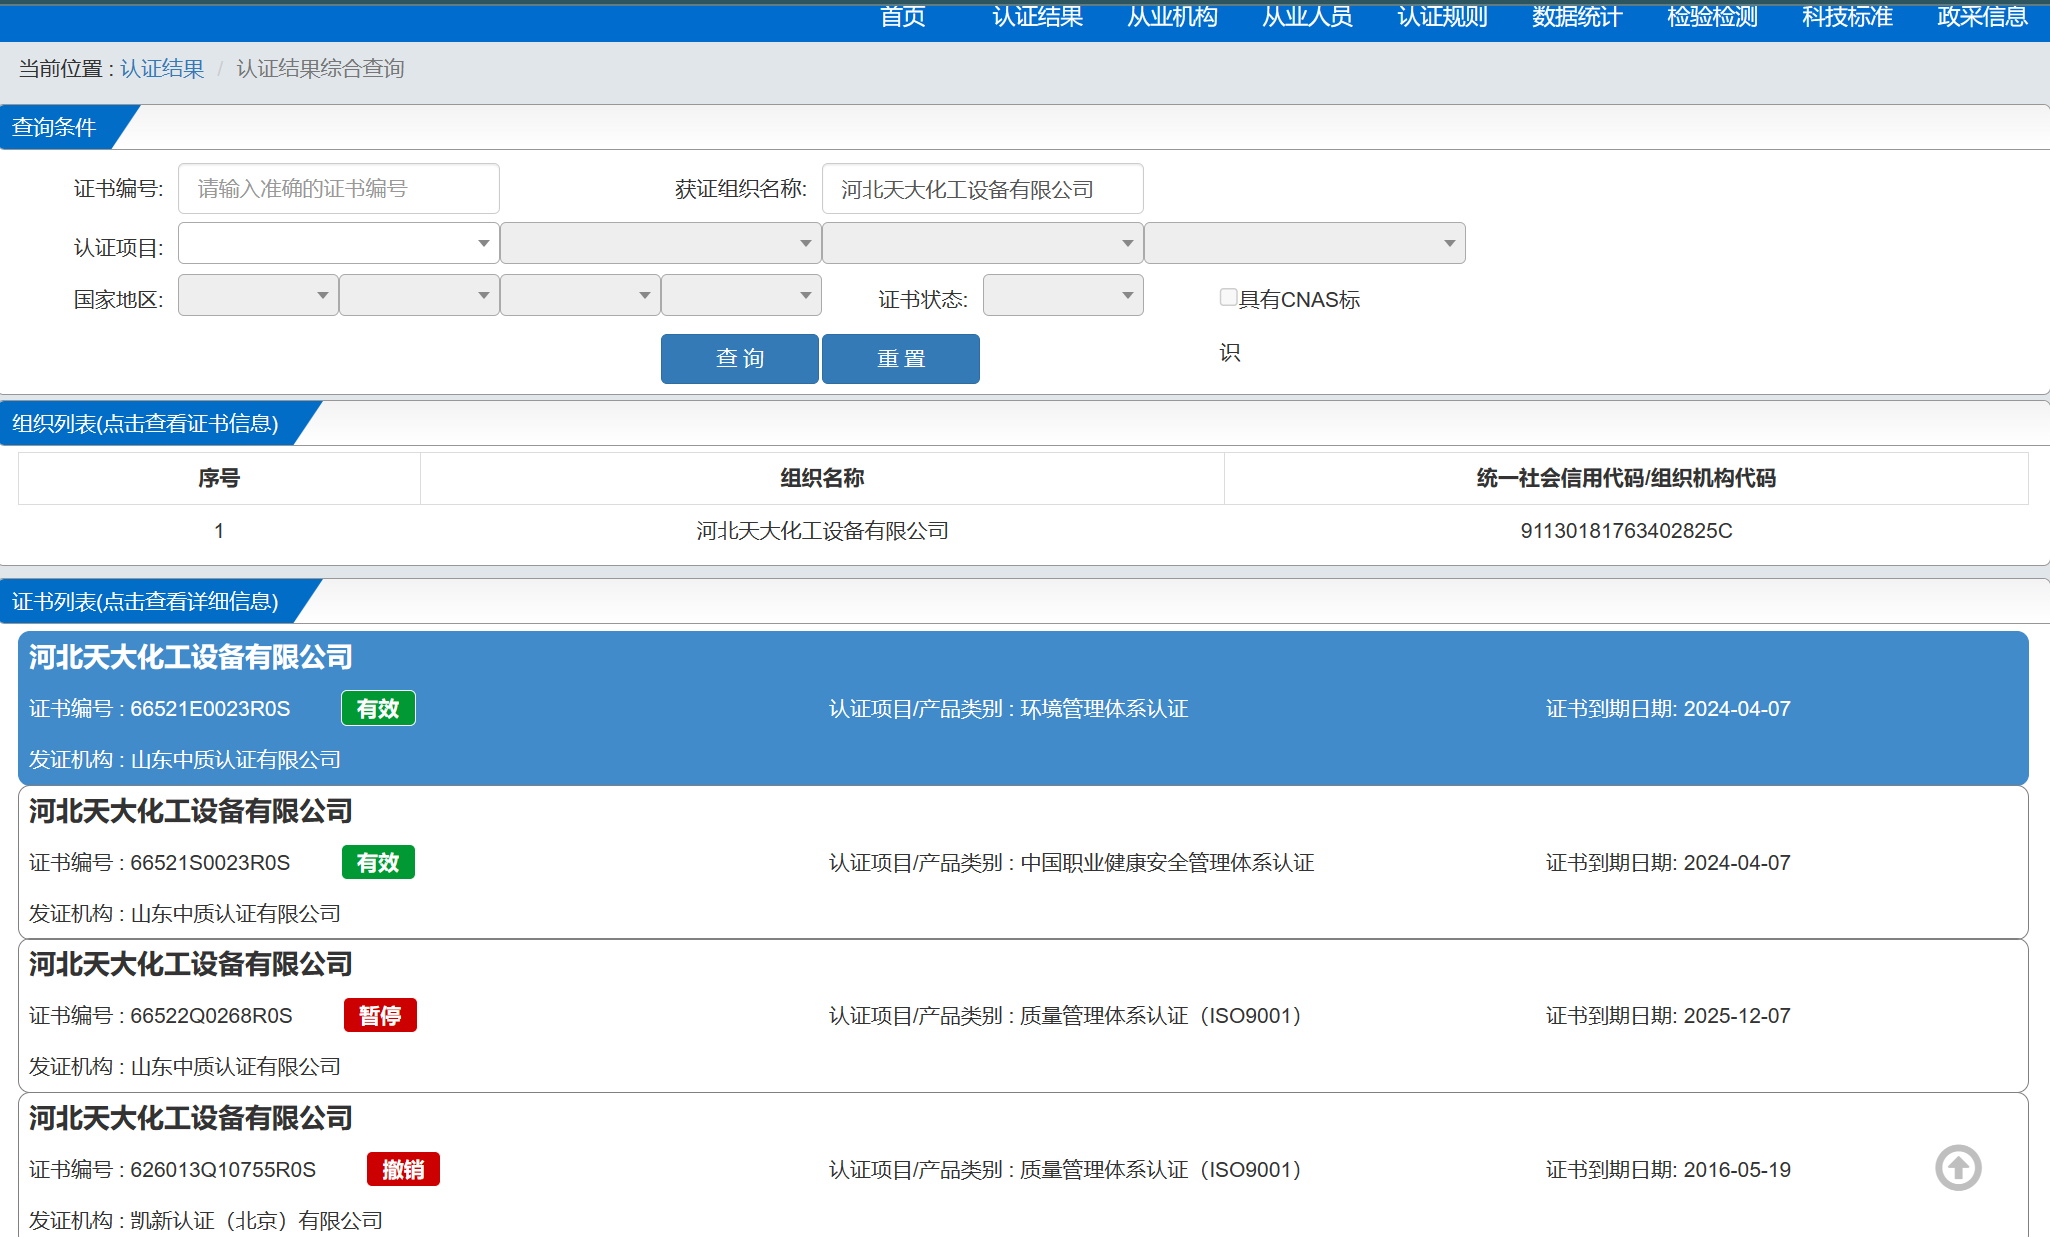The image size is (2050, 1237).
Task: Open the 科技标准 navigation menu
Action: click(1848, 17)
